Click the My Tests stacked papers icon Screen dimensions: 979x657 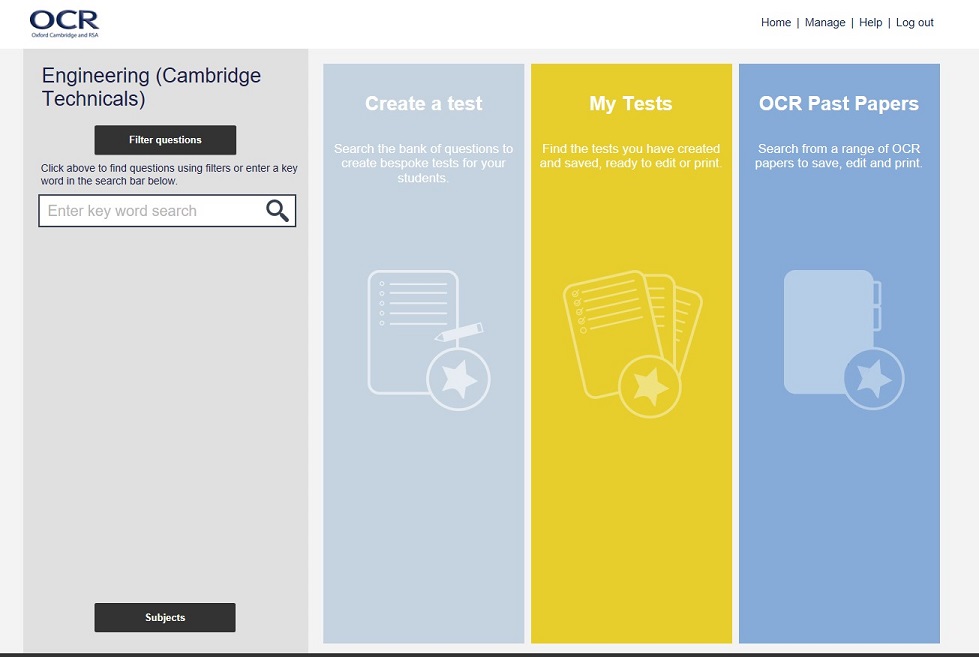point(632,344)
